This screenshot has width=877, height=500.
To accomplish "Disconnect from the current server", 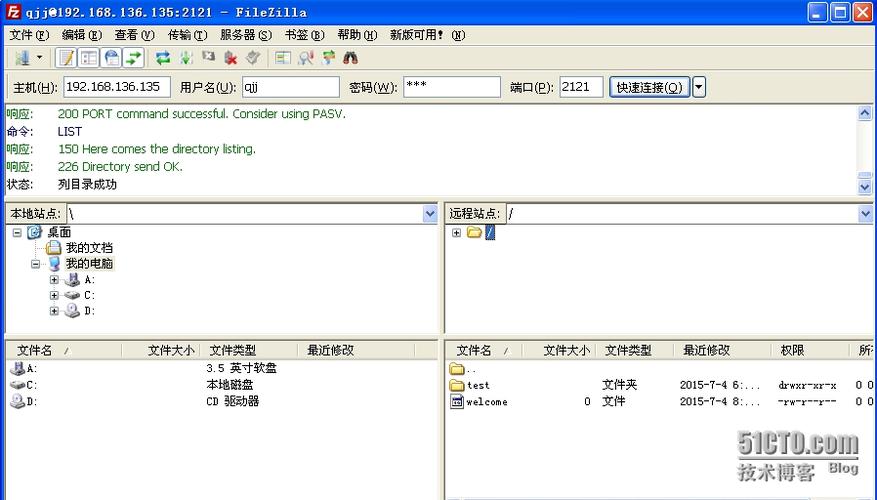I will 230,58.
